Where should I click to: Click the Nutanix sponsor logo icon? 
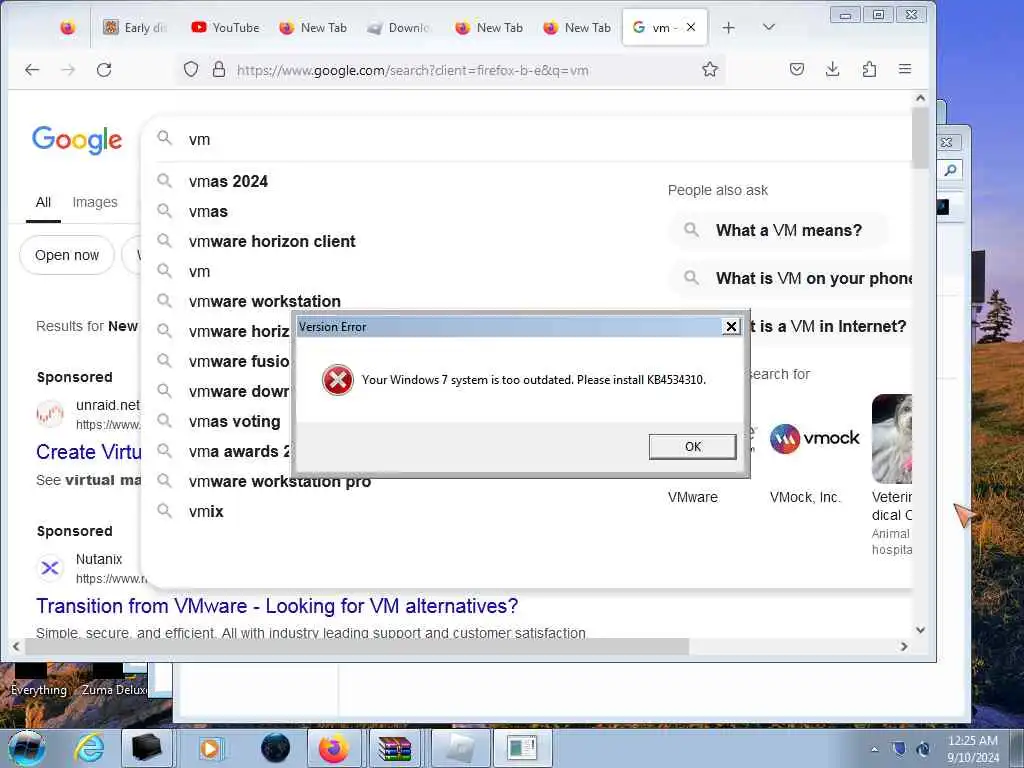pyautogui.click(x=50, y=568)
